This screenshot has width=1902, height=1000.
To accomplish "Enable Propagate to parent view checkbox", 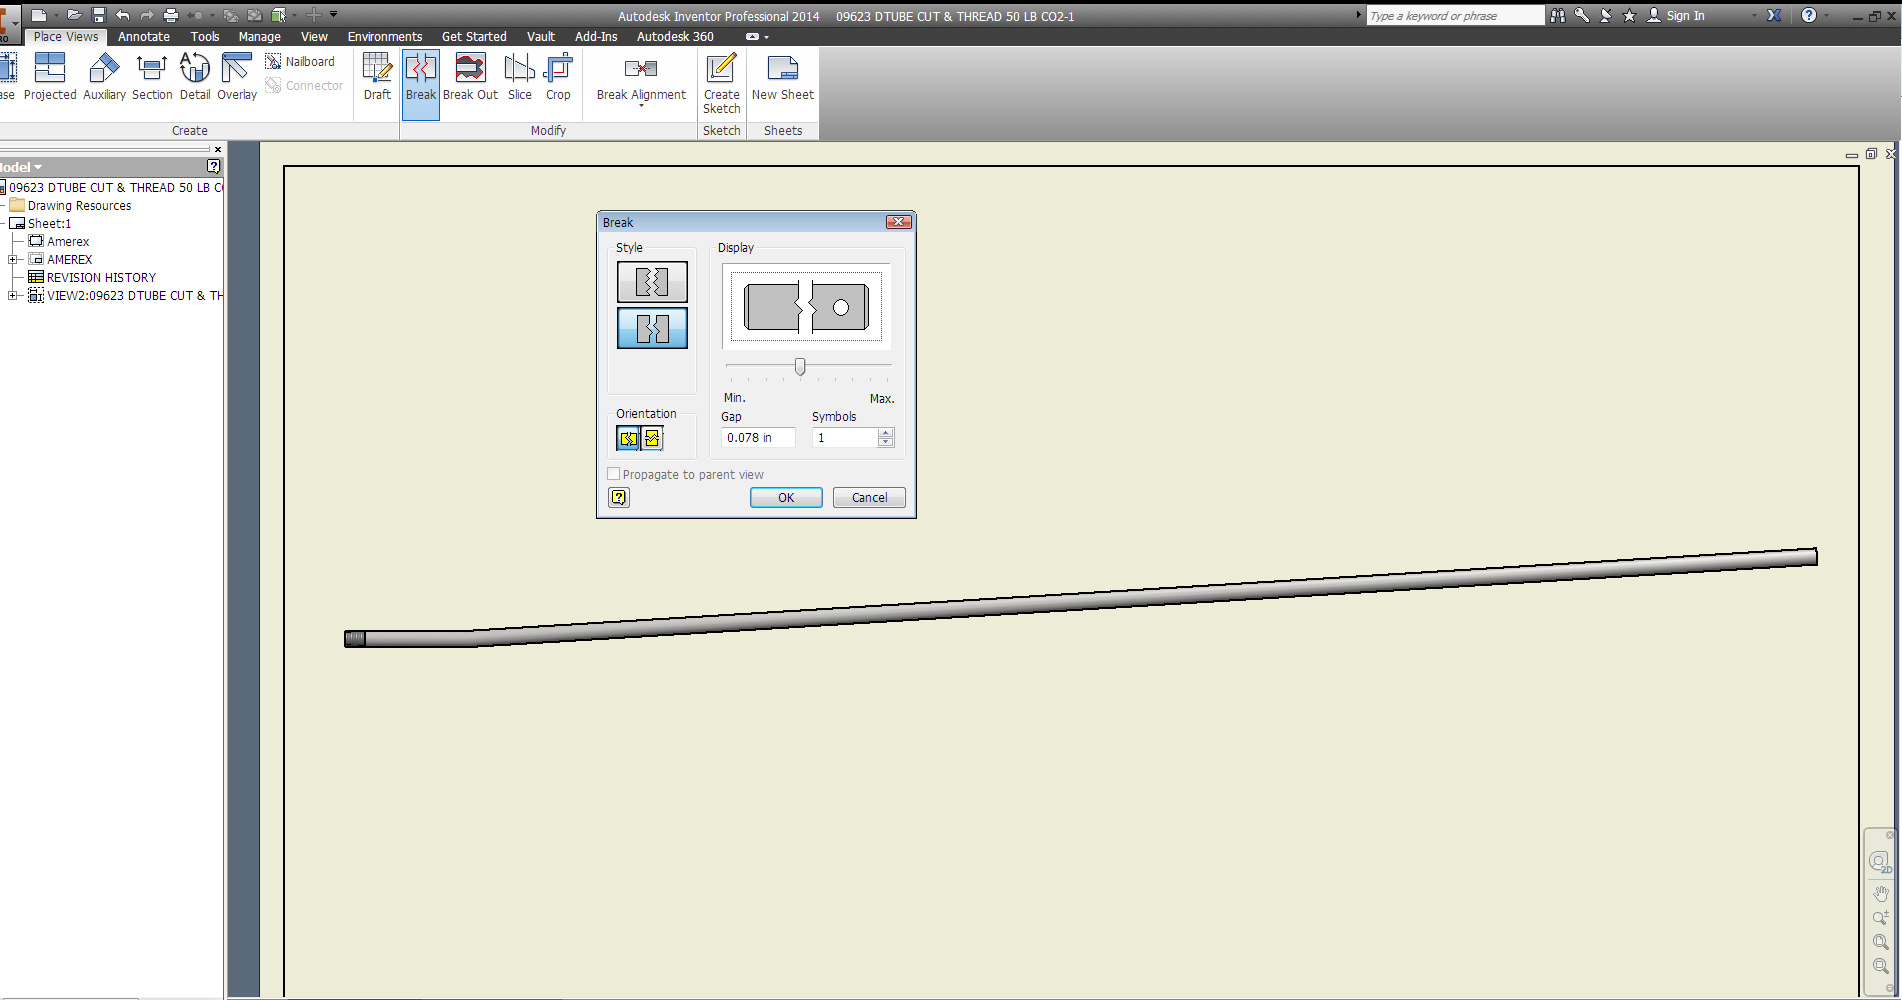I will coord(614,474).
